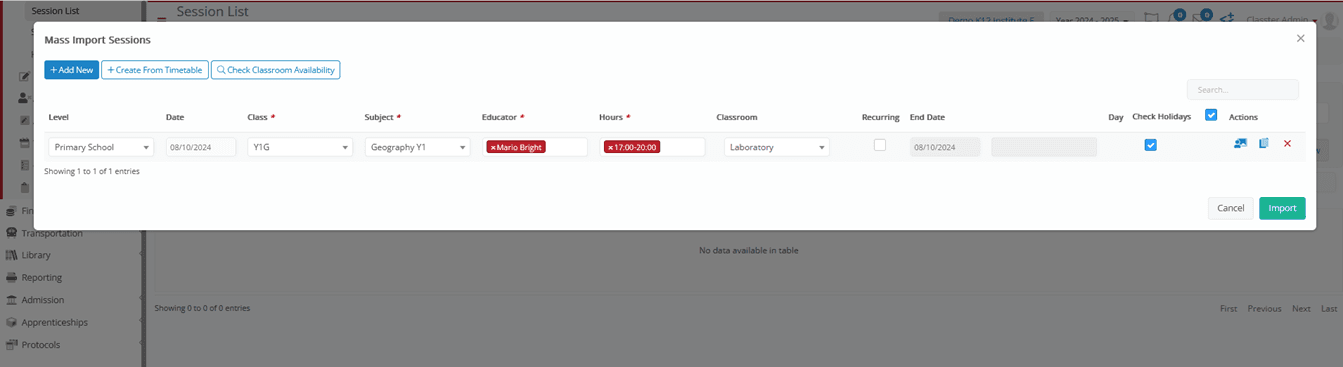
Task: Remove the 17:00-20:00 hours tag
Action: (x=610, y=147)
